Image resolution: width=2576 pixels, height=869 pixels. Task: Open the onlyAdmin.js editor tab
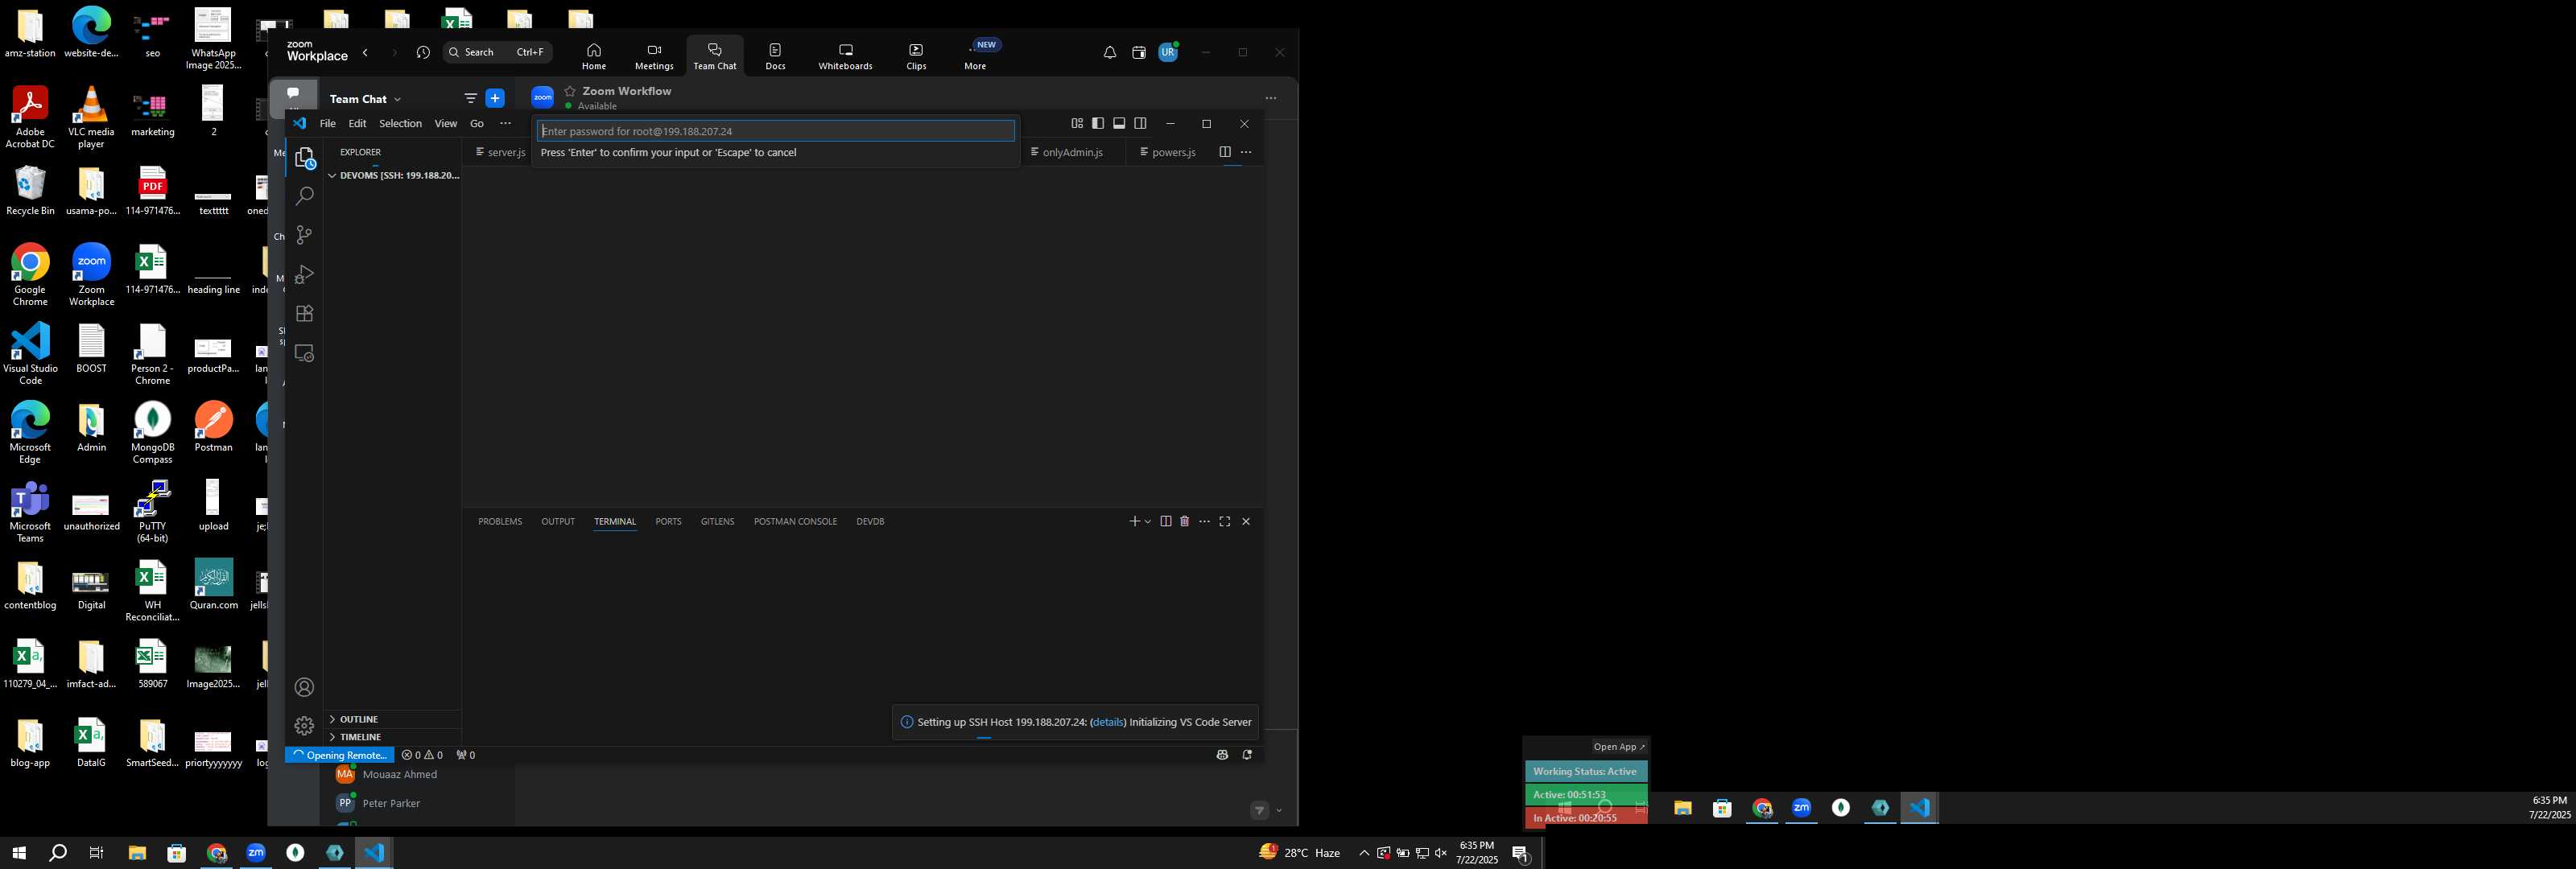[1072, 152]
